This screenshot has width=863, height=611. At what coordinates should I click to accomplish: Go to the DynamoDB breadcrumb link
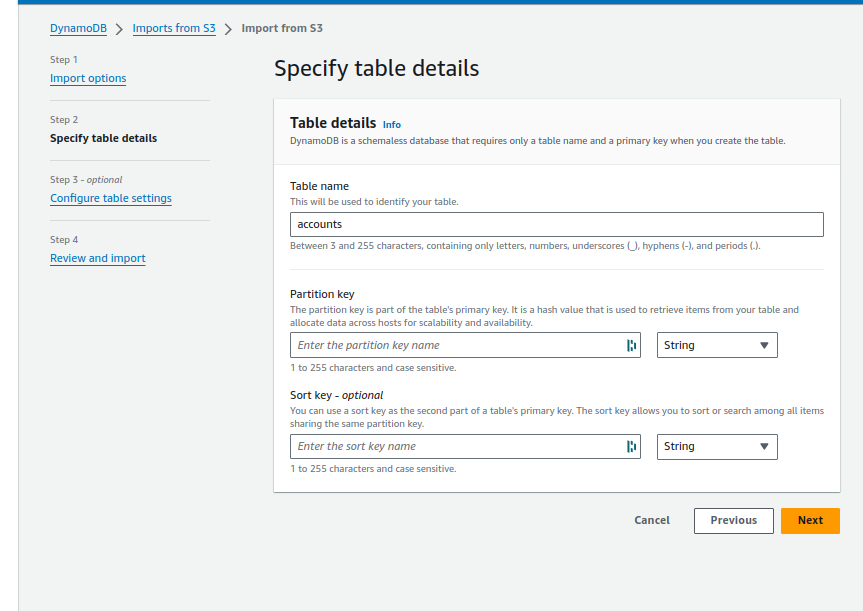(78, 28)
